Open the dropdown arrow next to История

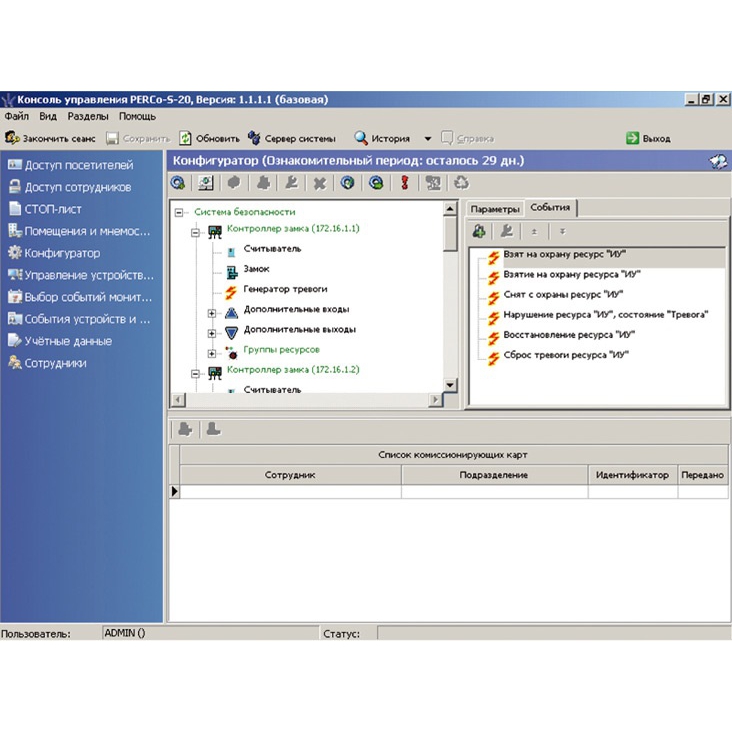click(428, 139)
